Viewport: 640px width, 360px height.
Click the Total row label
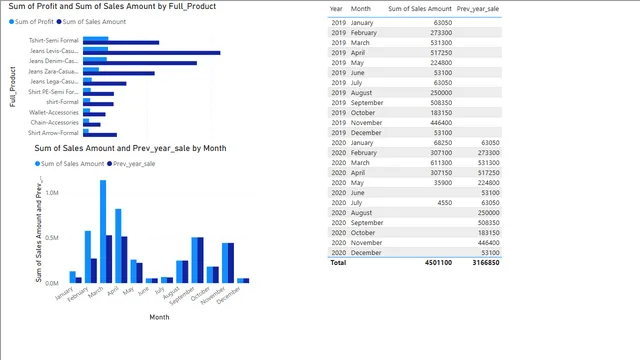pos(338,263)
